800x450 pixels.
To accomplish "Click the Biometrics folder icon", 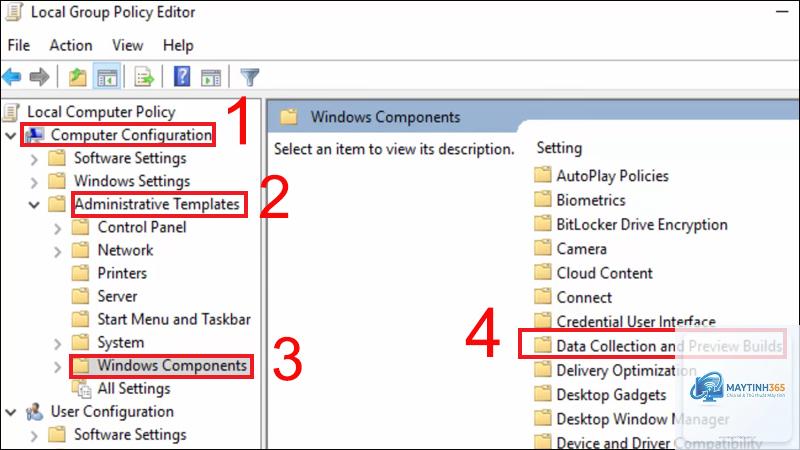I will point(542,199).
